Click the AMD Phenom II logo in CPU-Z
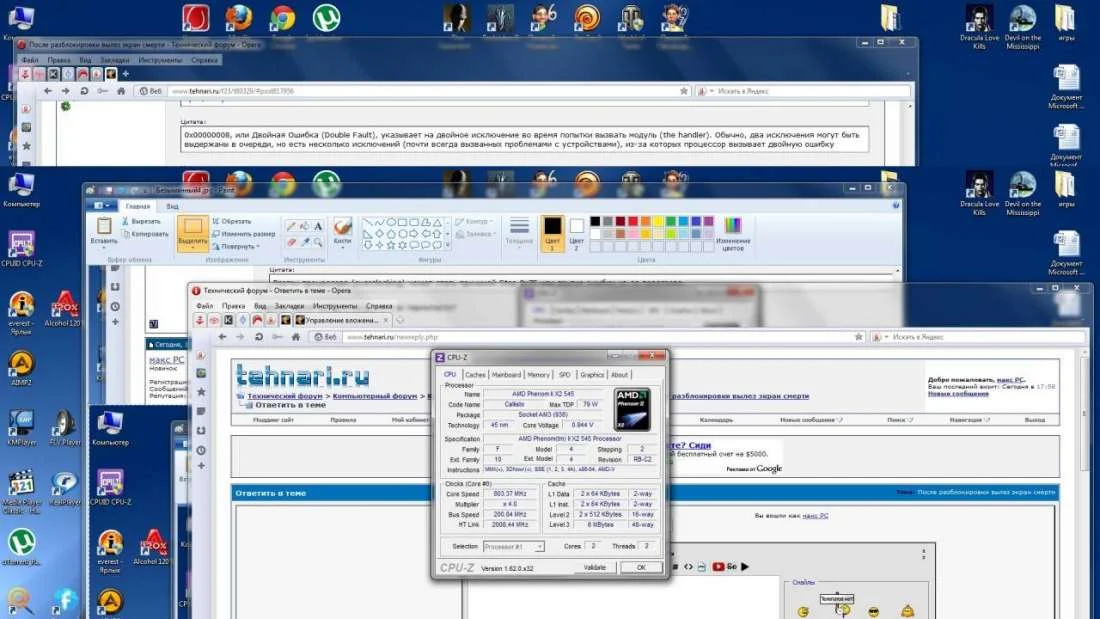Image resolution: width=1100 pixels, height=619 pixels. [x=632, y=409]
